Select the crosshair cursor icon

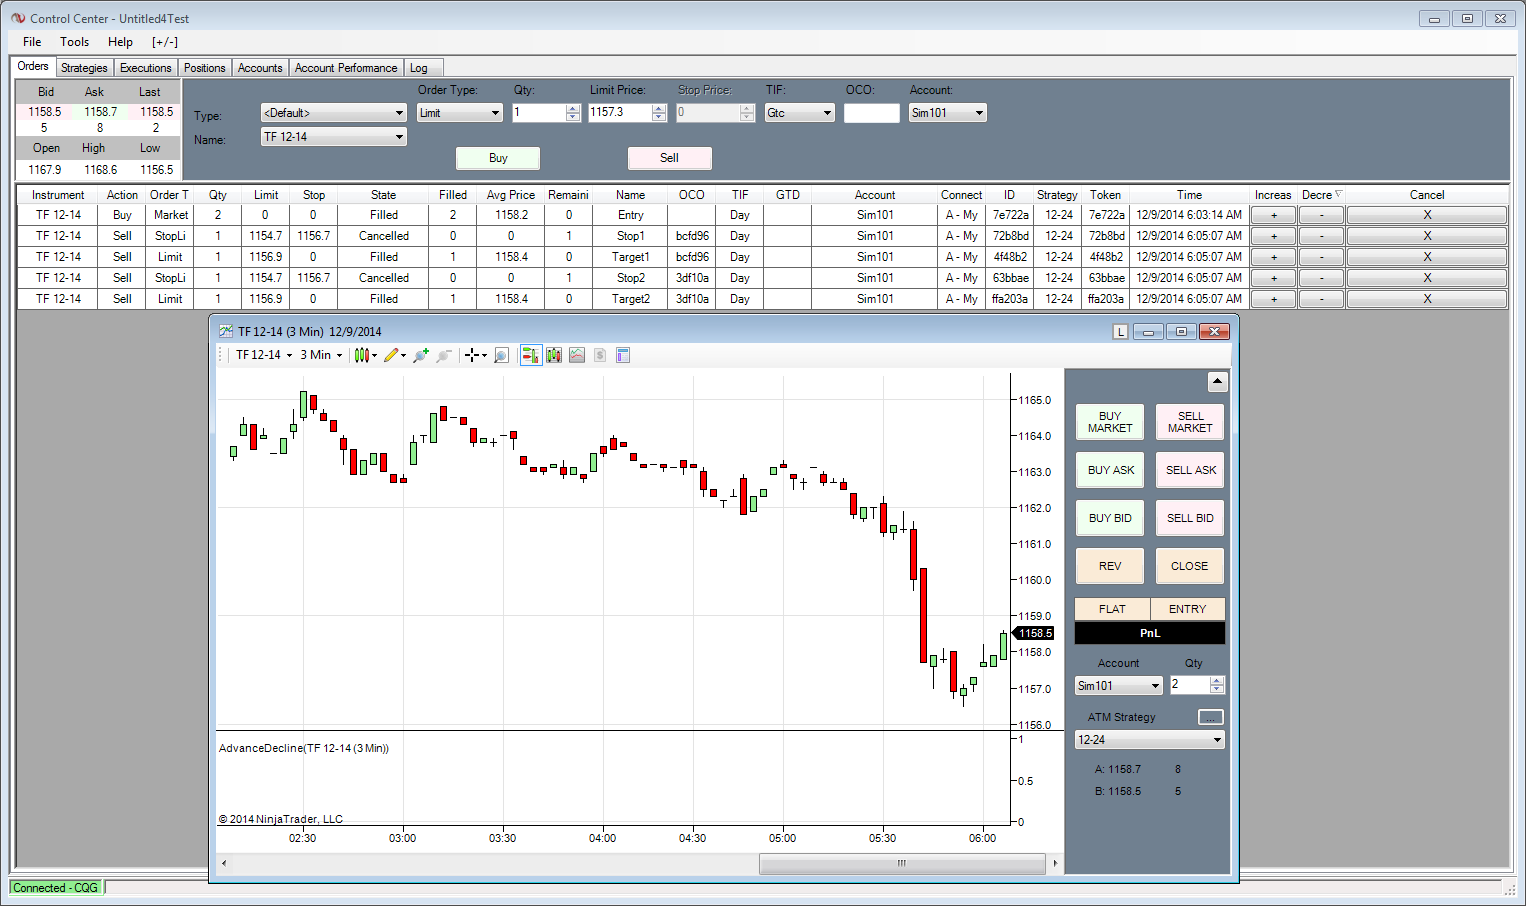(472, 355)
